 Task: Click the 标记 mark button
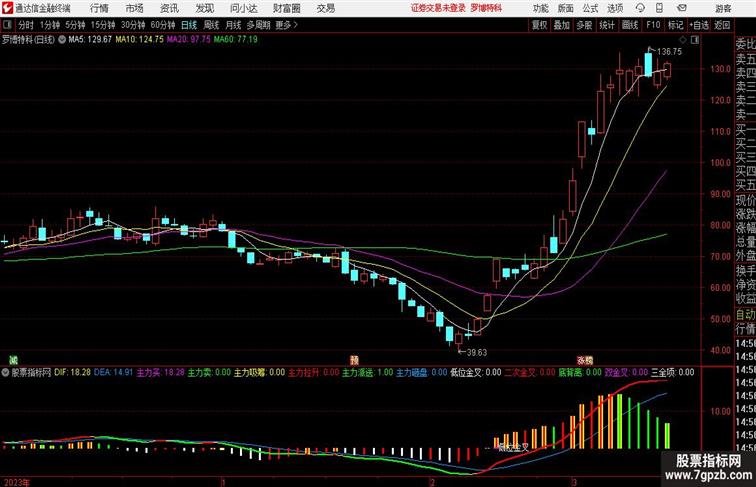tap(675, 25)
